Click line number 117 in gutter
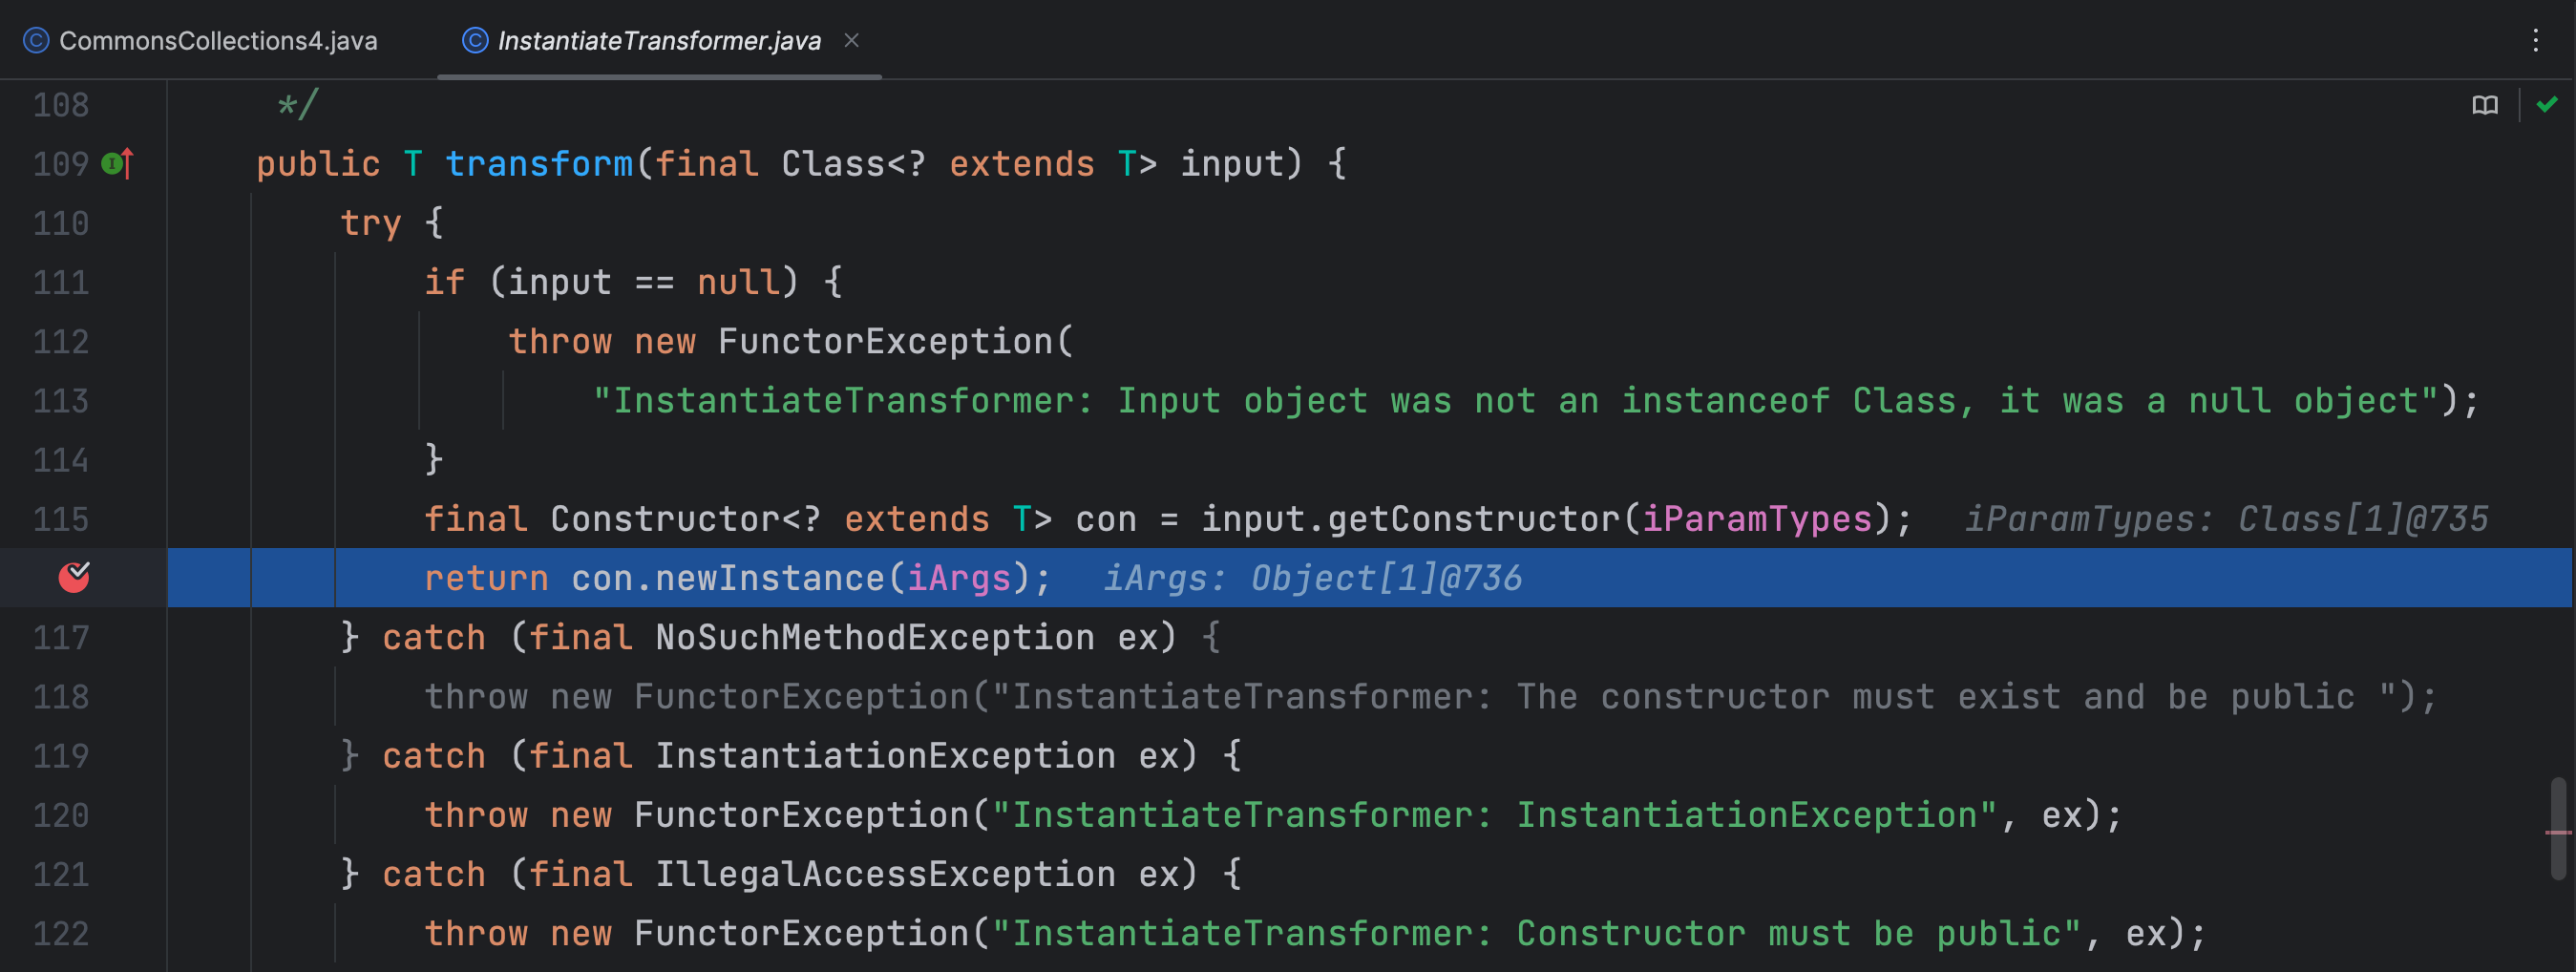This screenshot has width=2576, height=972. pos(61,637)
